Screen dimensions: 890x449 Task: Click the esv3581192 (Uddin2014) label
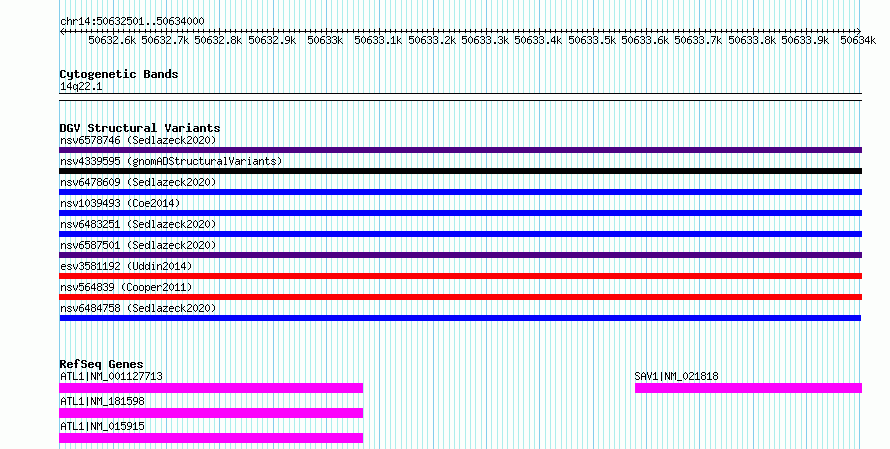[126, 266]
